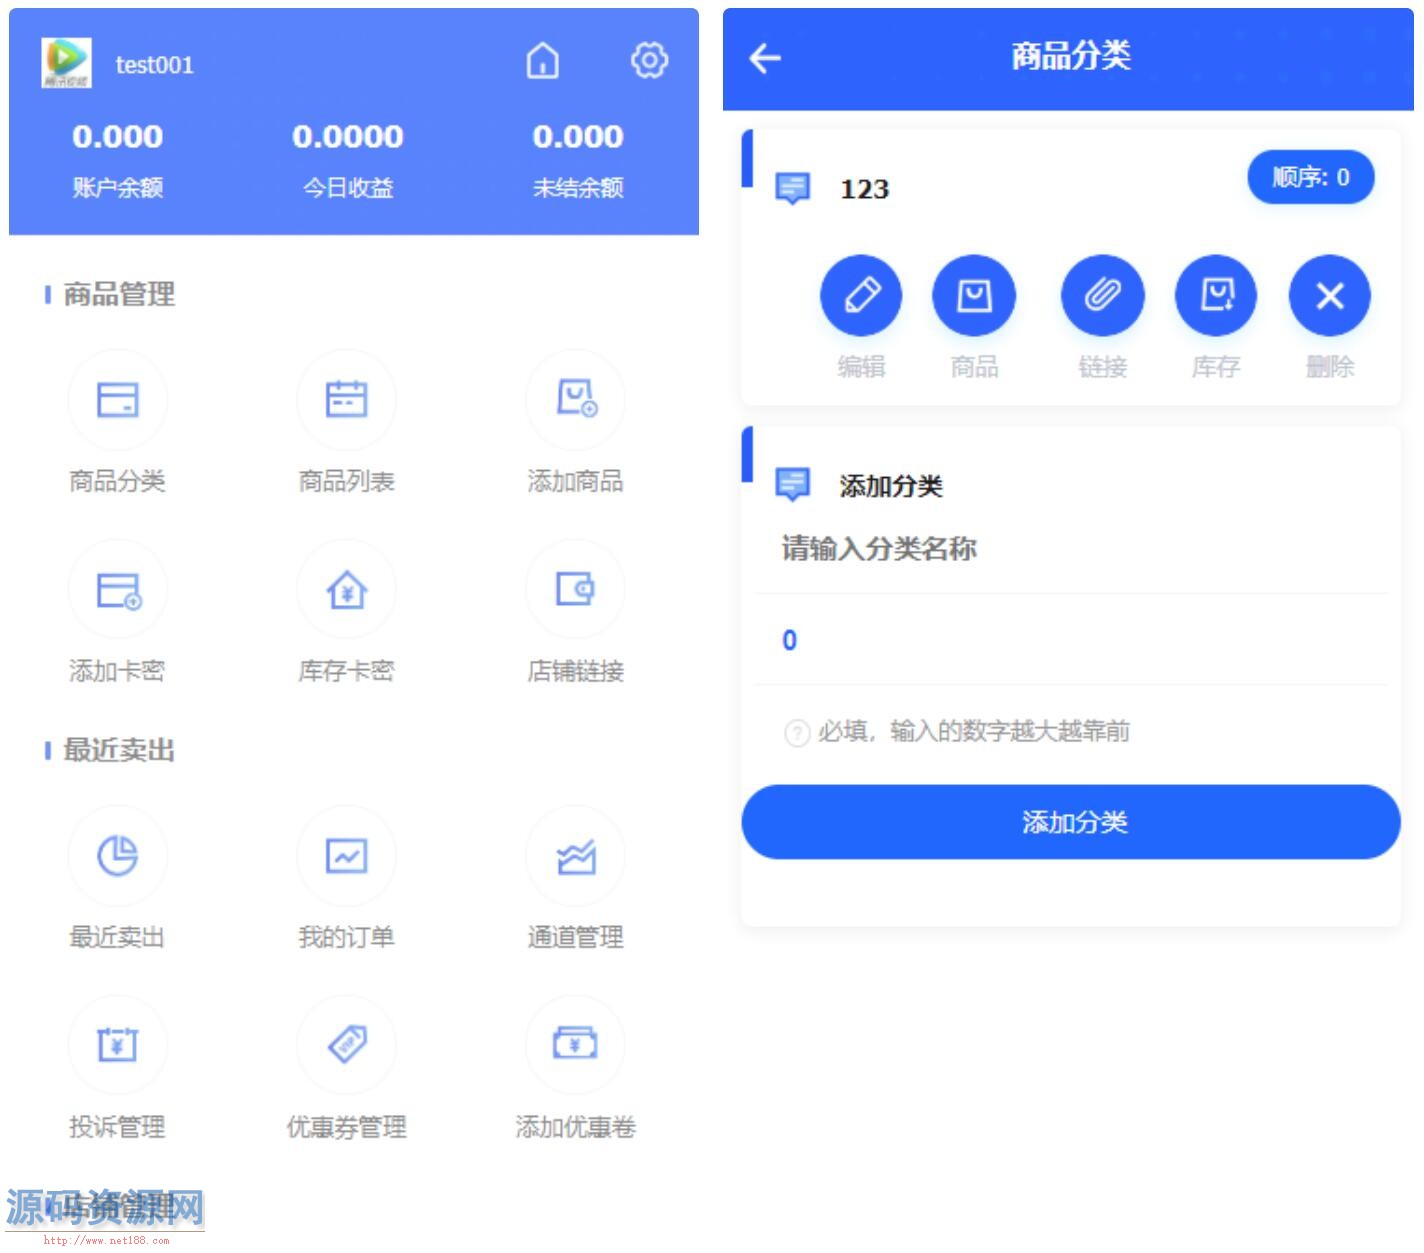Click the category name 123
The width and height of the screenshot is (1424, 1253).
coord(864,189)
